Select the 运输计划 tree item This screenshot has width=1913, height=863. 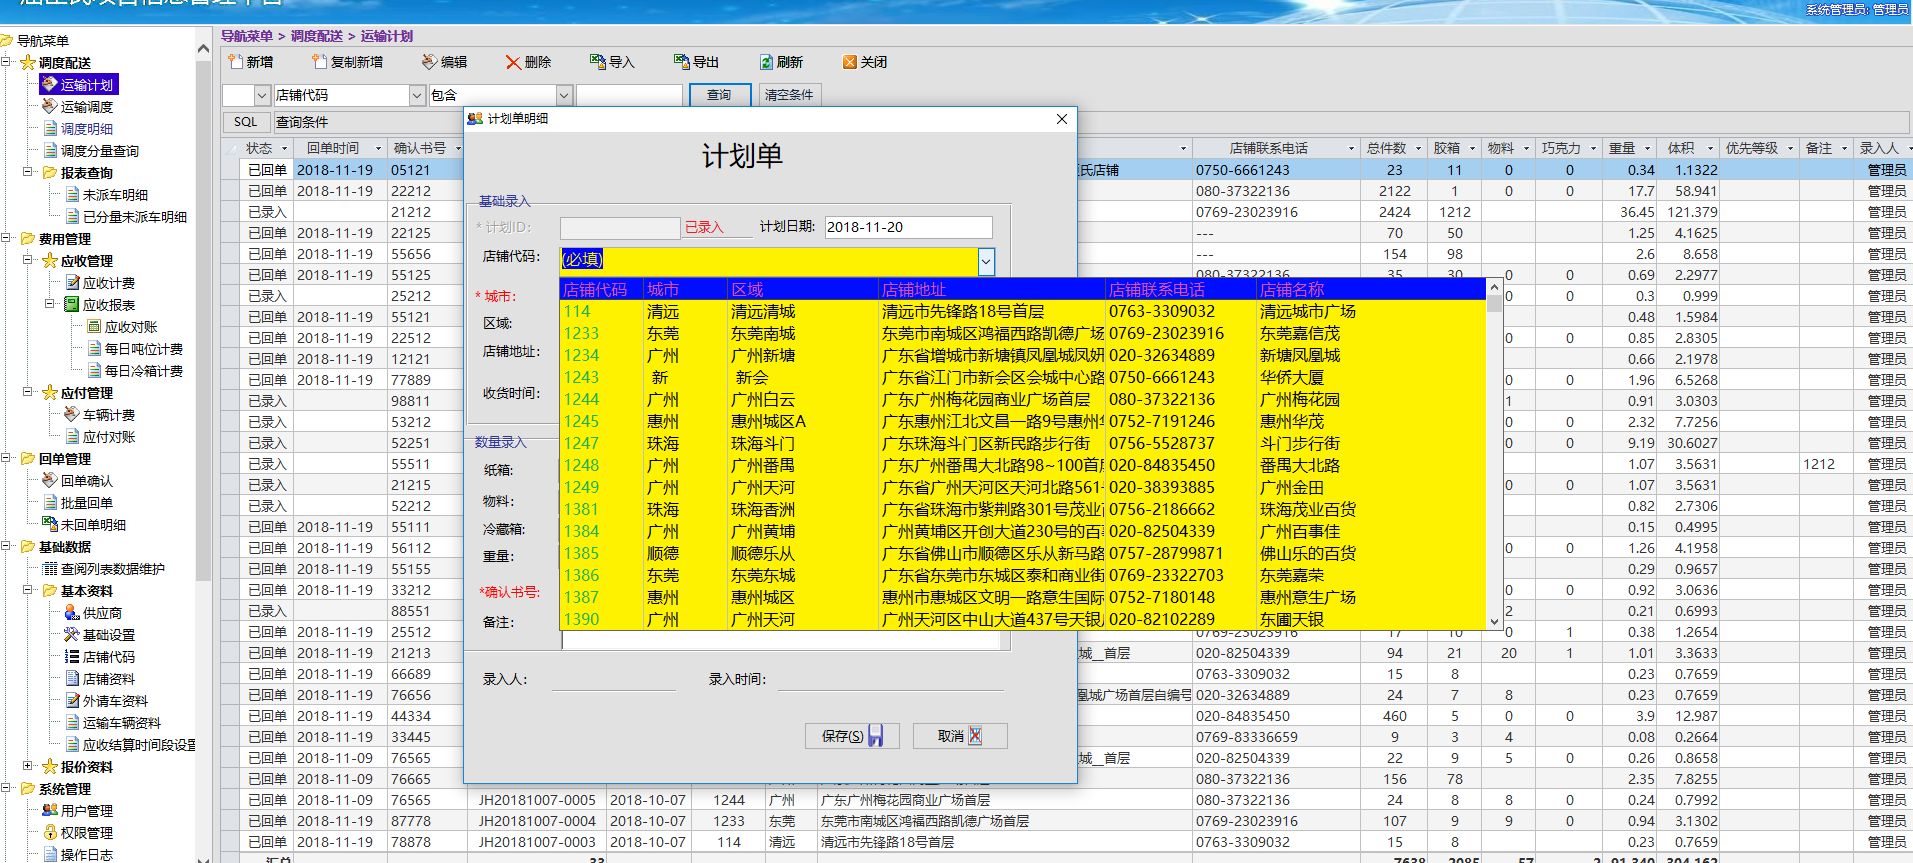click(87, 85)
